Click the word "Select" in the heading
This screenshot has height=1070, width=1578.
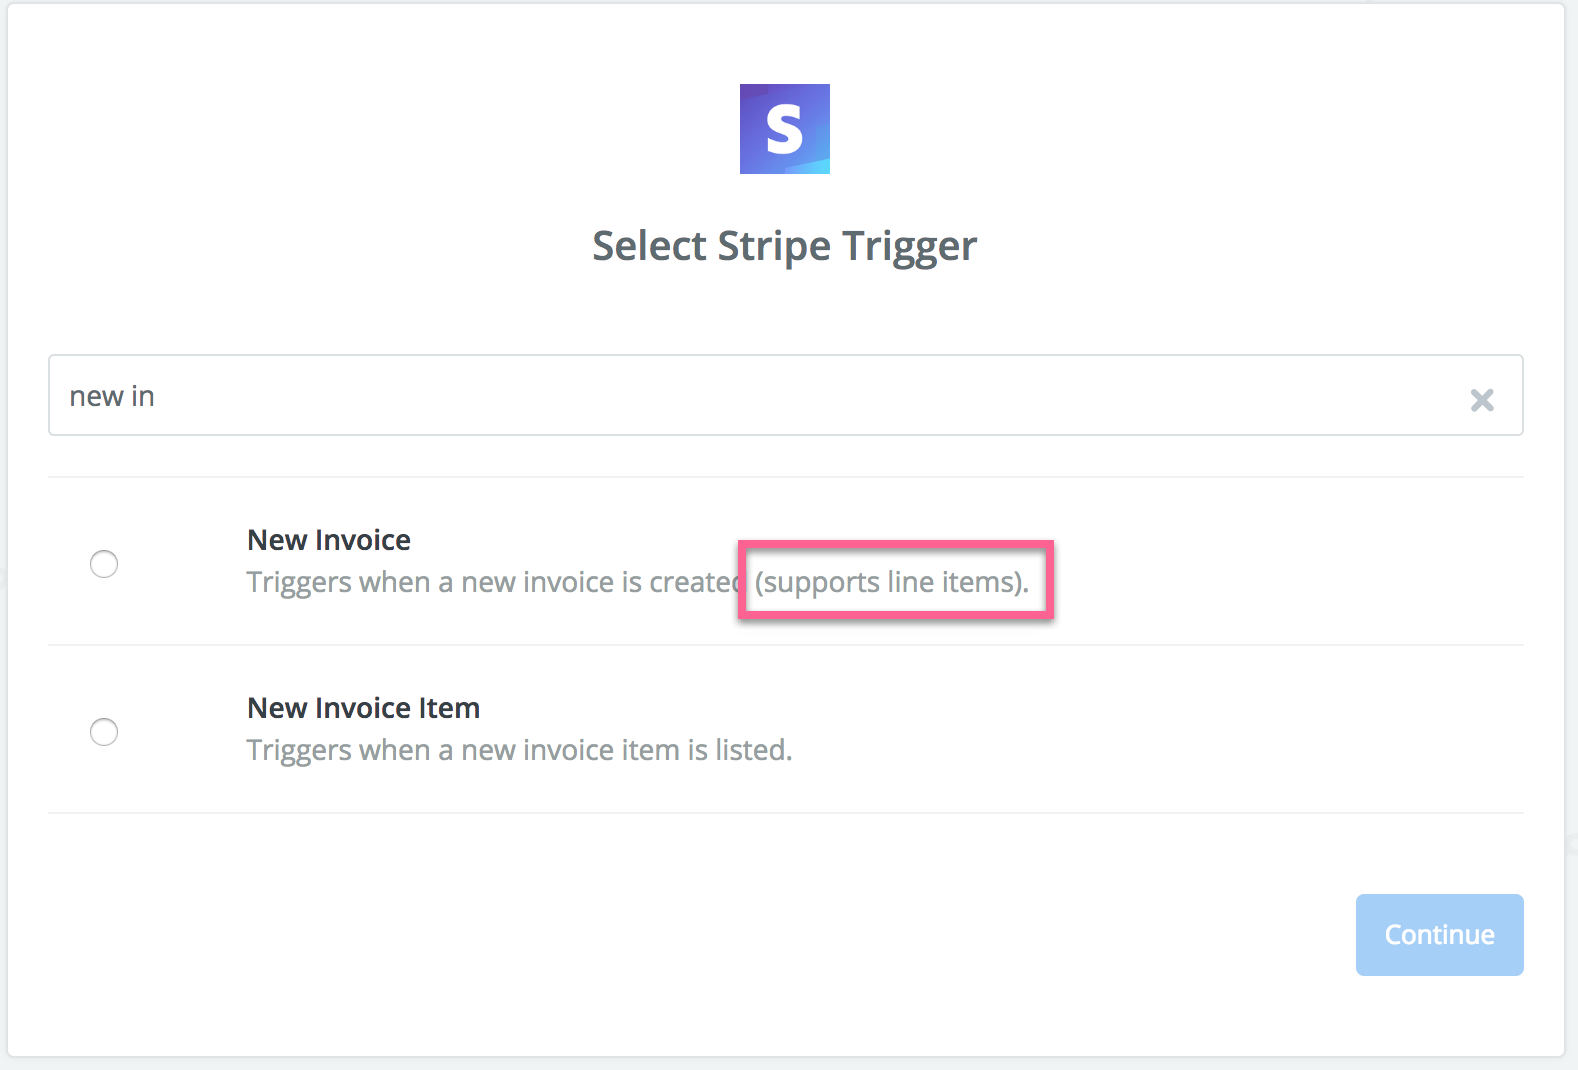coord(649,246)
